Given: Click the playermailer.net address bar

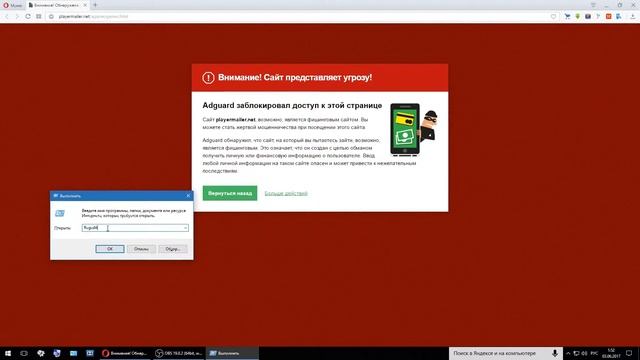Looking at the screenshot, I should pos(302,16).
